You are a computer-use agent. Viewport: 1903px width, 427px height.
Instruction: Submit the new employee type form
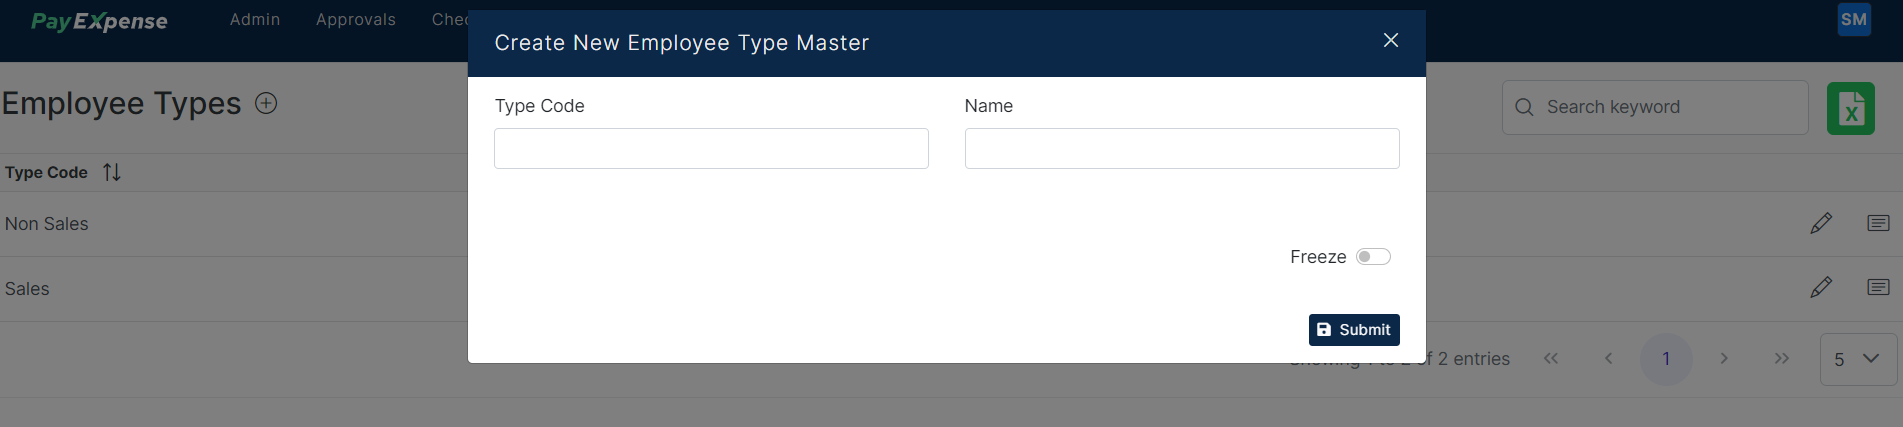click(x=1354, y=330)
